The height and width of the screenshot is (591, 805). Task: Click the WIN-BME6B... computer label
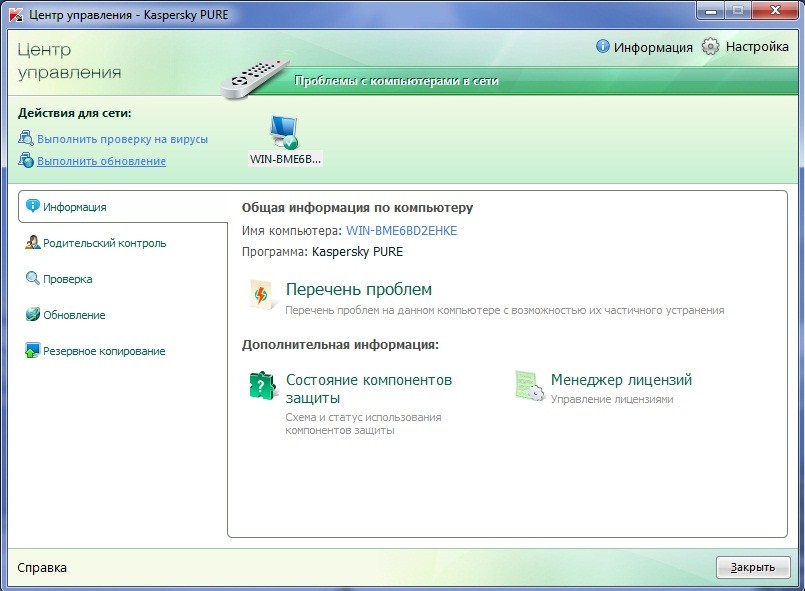[x=285, y=159]
